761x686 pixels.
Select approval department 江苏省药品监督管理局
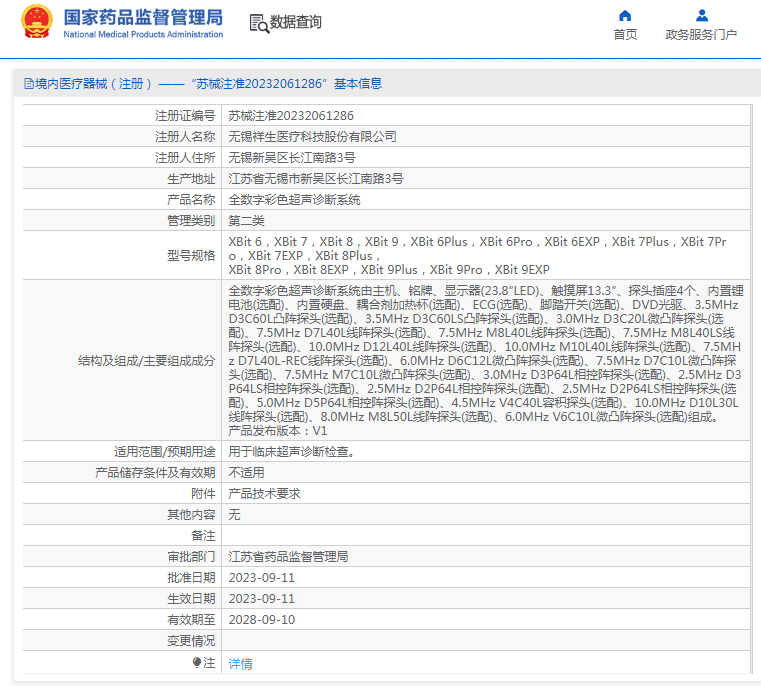pos(288,557)
